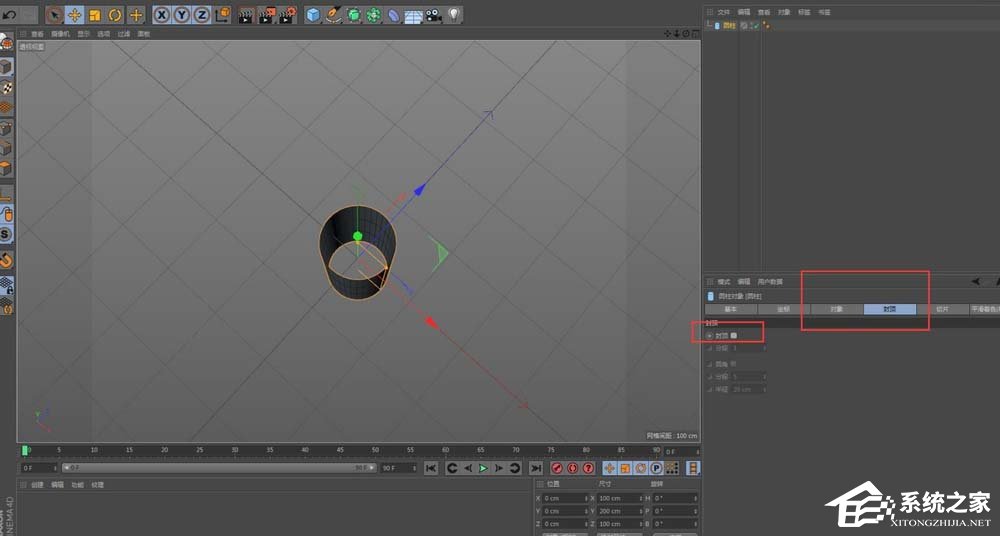Click the Undo arrow icon
The width and height of the screenshot is (1000, 536).
click(x=10, y=15)
